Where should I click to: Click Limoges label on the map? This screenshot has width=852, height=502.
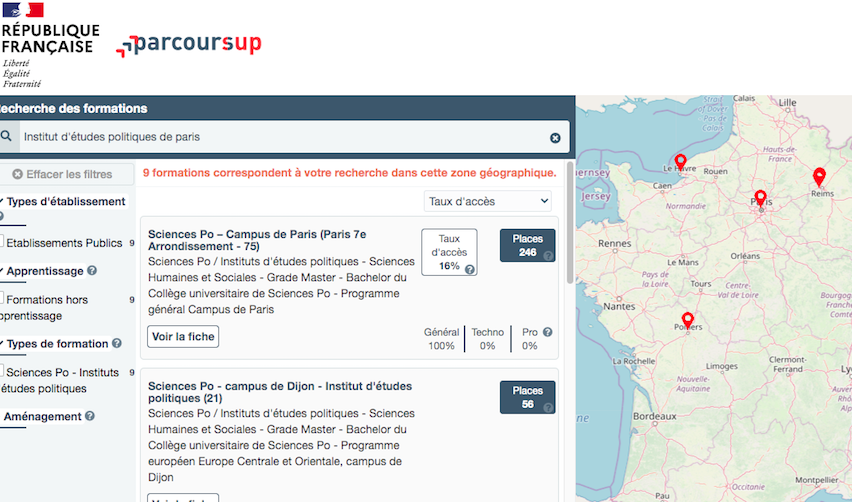(x=722, y=367)
